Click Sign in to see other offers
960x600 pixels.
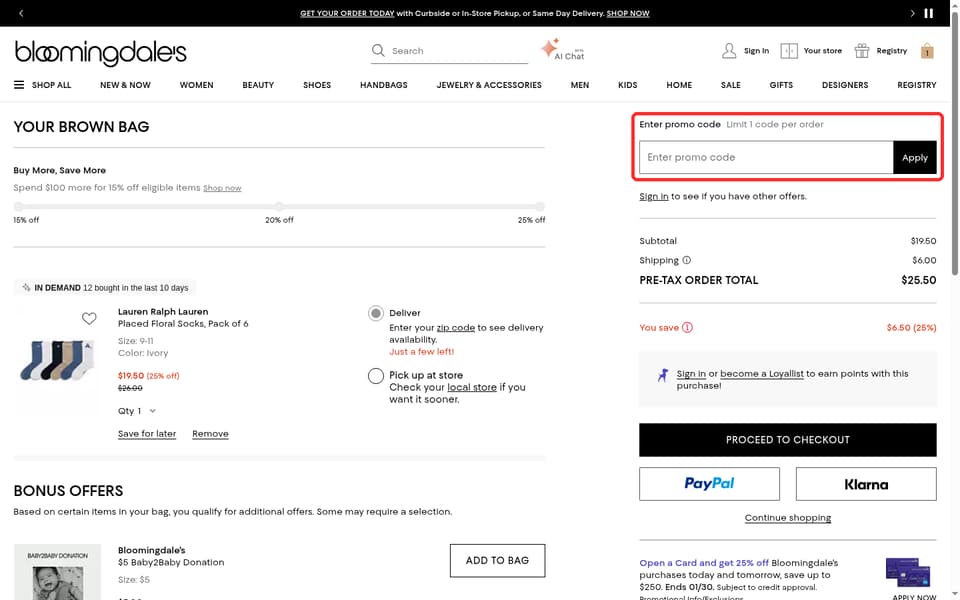point(654,197)
